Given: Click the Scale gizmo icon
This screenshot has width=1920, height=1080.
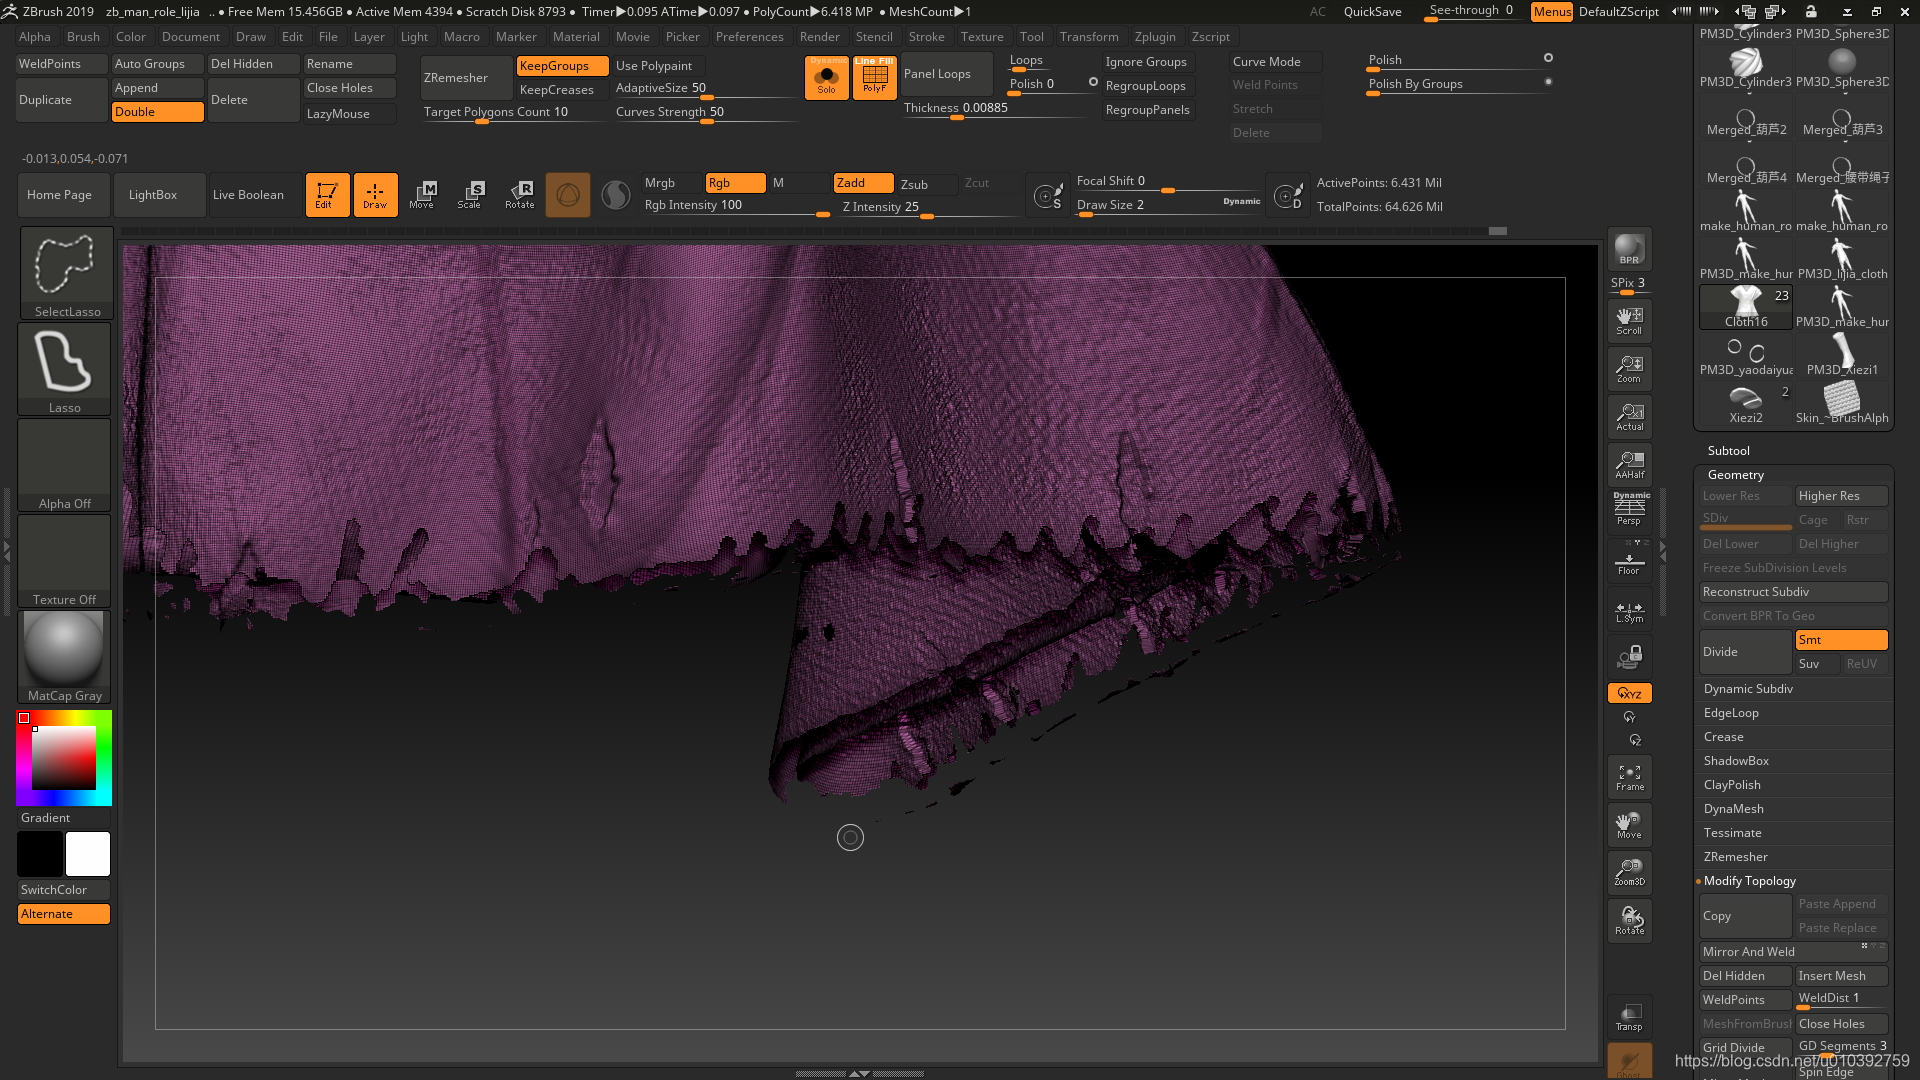Looking at the screenshot, I should (x=469, y=194).
